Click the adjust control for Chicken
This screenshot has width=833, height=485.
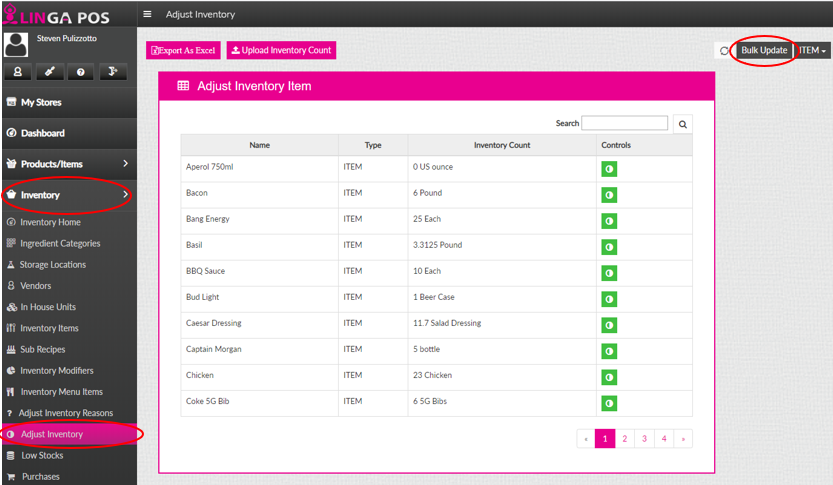tap(609, 377)
